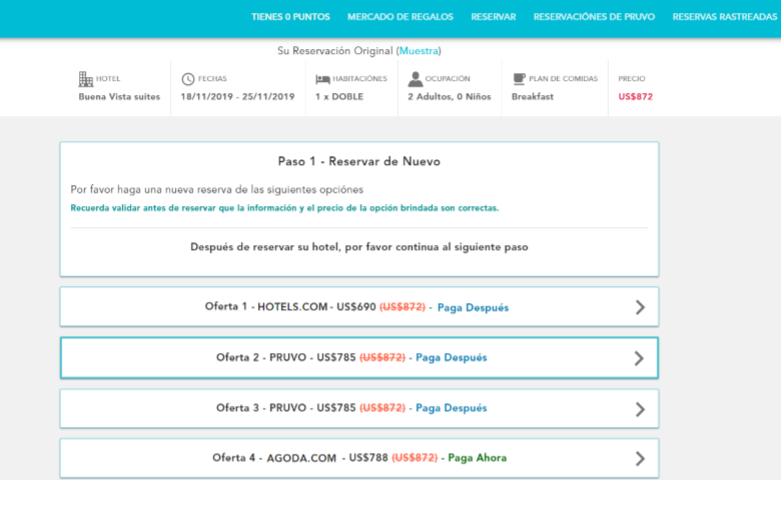This screenshot has height=517, width=781.
Task: Click the dates 18/11/2019 - 25/11/2019
Action: point(238,97)
